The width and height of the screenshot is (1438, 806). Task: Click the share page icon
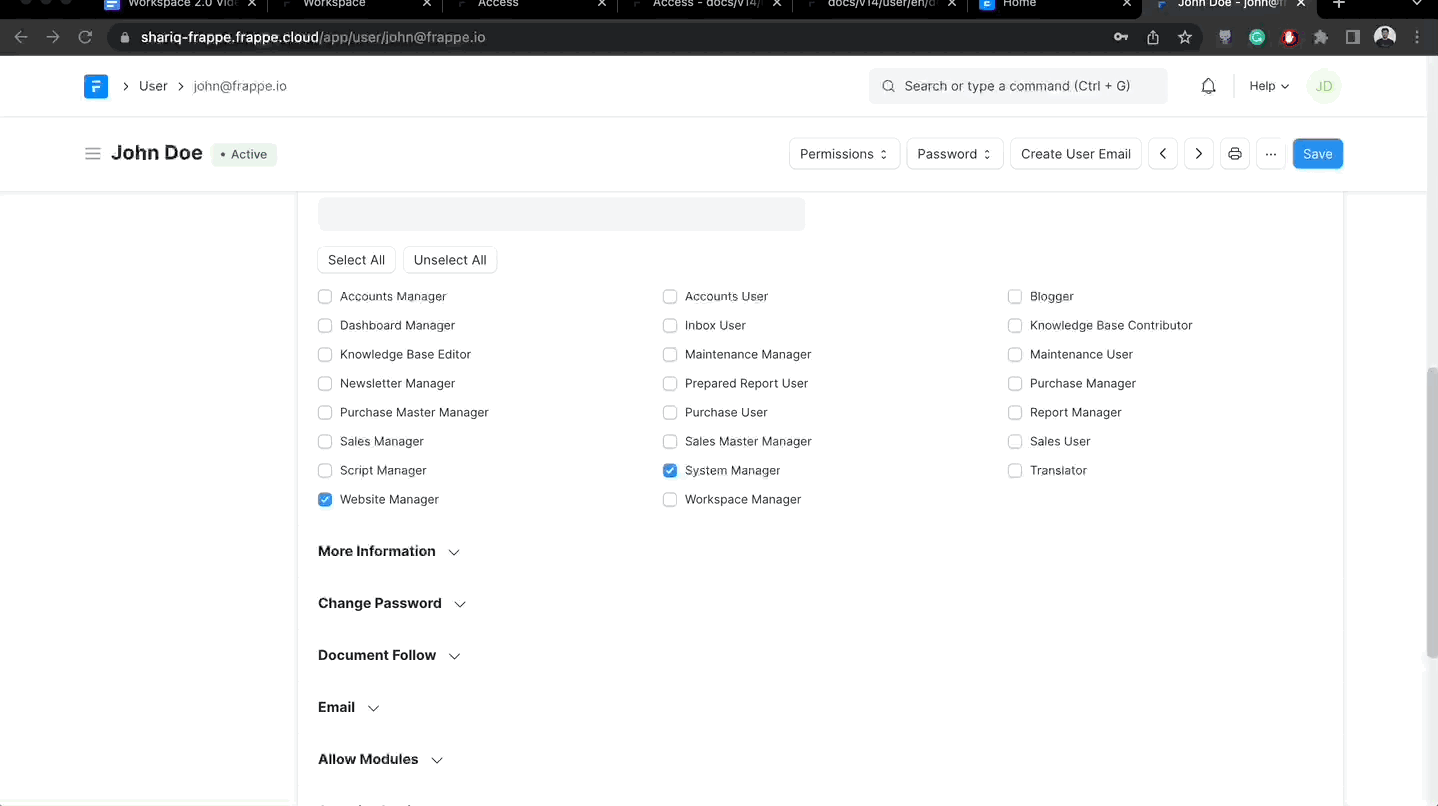tap(1153, 37)
